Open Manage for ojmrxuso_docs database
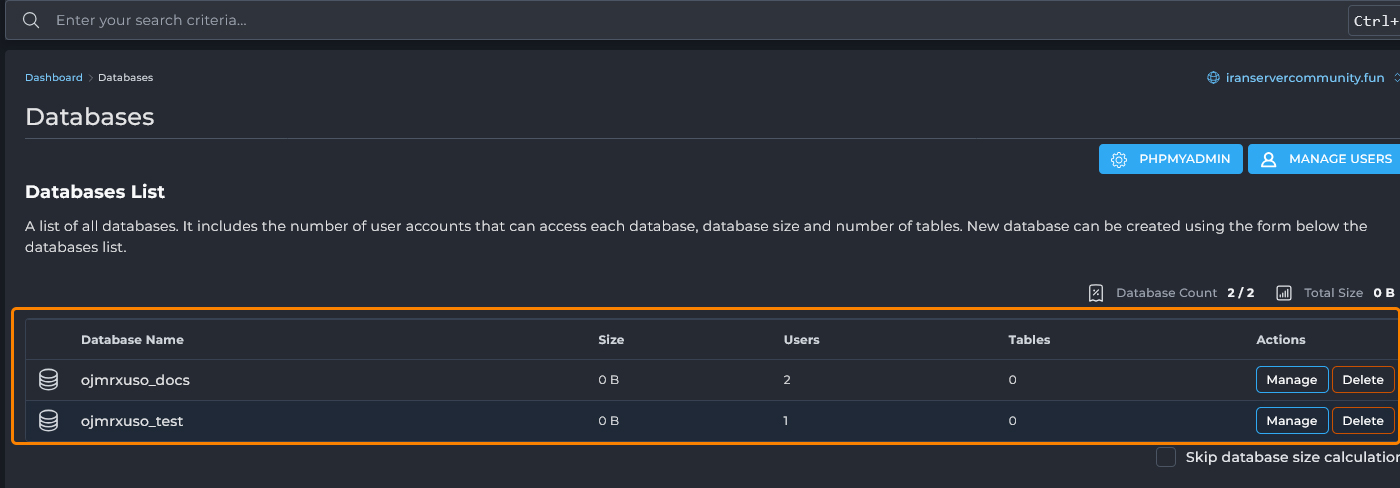The image size is (1400, 488). [x=1291, y=380]
